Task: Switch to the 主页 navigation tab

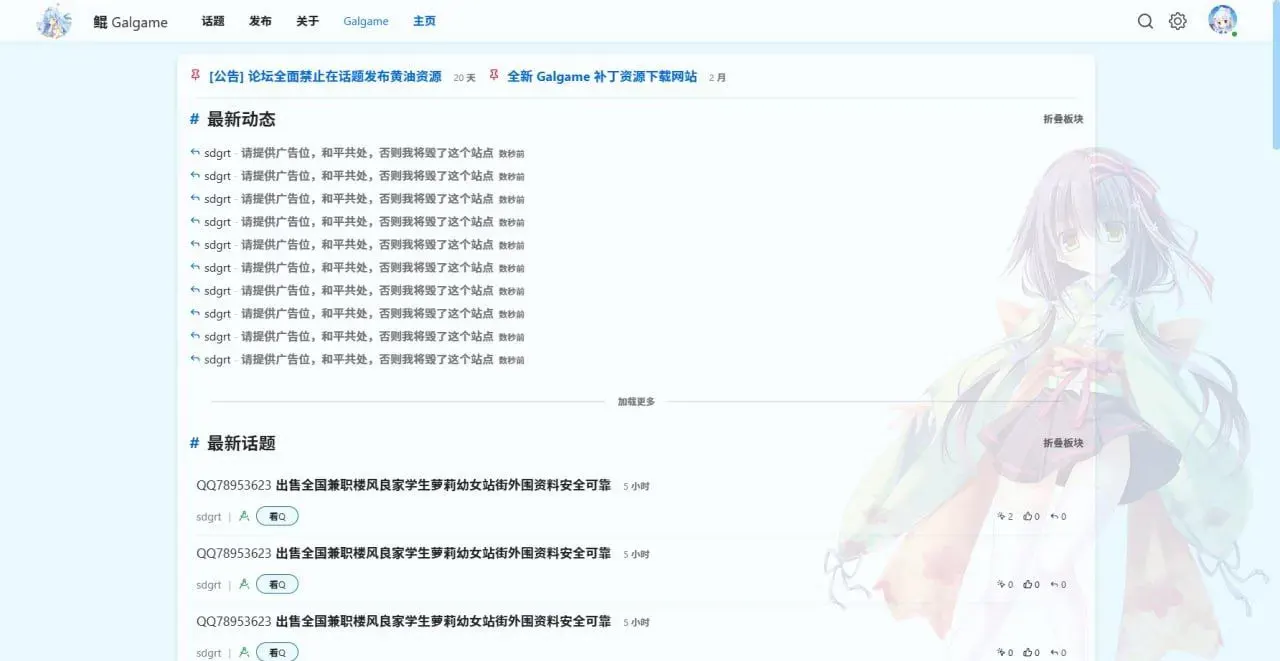Action: point(424,21)
